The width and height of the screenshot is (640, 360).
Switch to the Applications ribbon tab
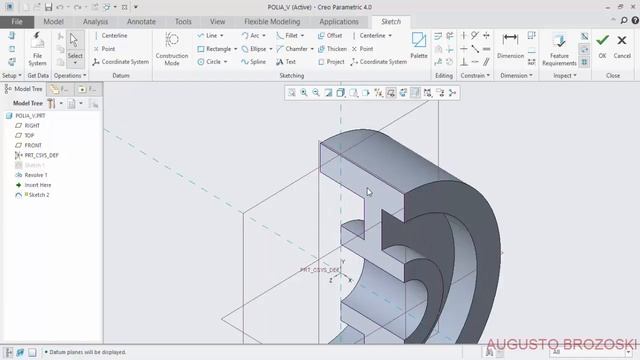(x=339, y=22)
